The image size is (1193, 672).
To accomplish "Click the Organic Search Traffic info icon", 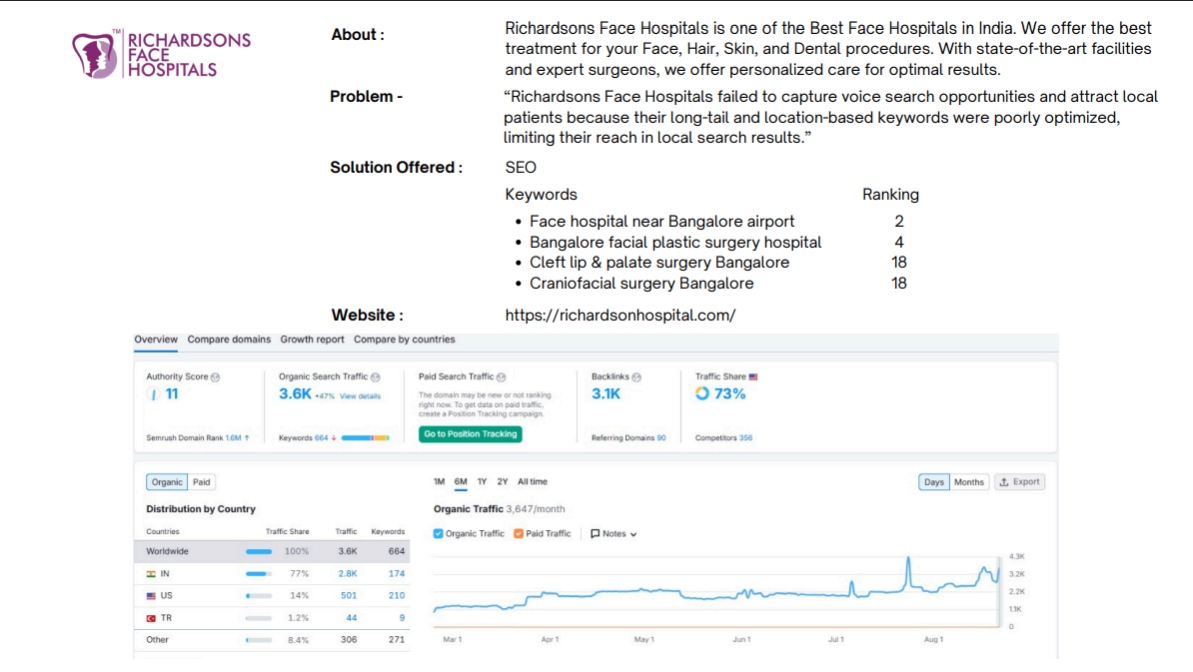I will [x=375, y=377].
